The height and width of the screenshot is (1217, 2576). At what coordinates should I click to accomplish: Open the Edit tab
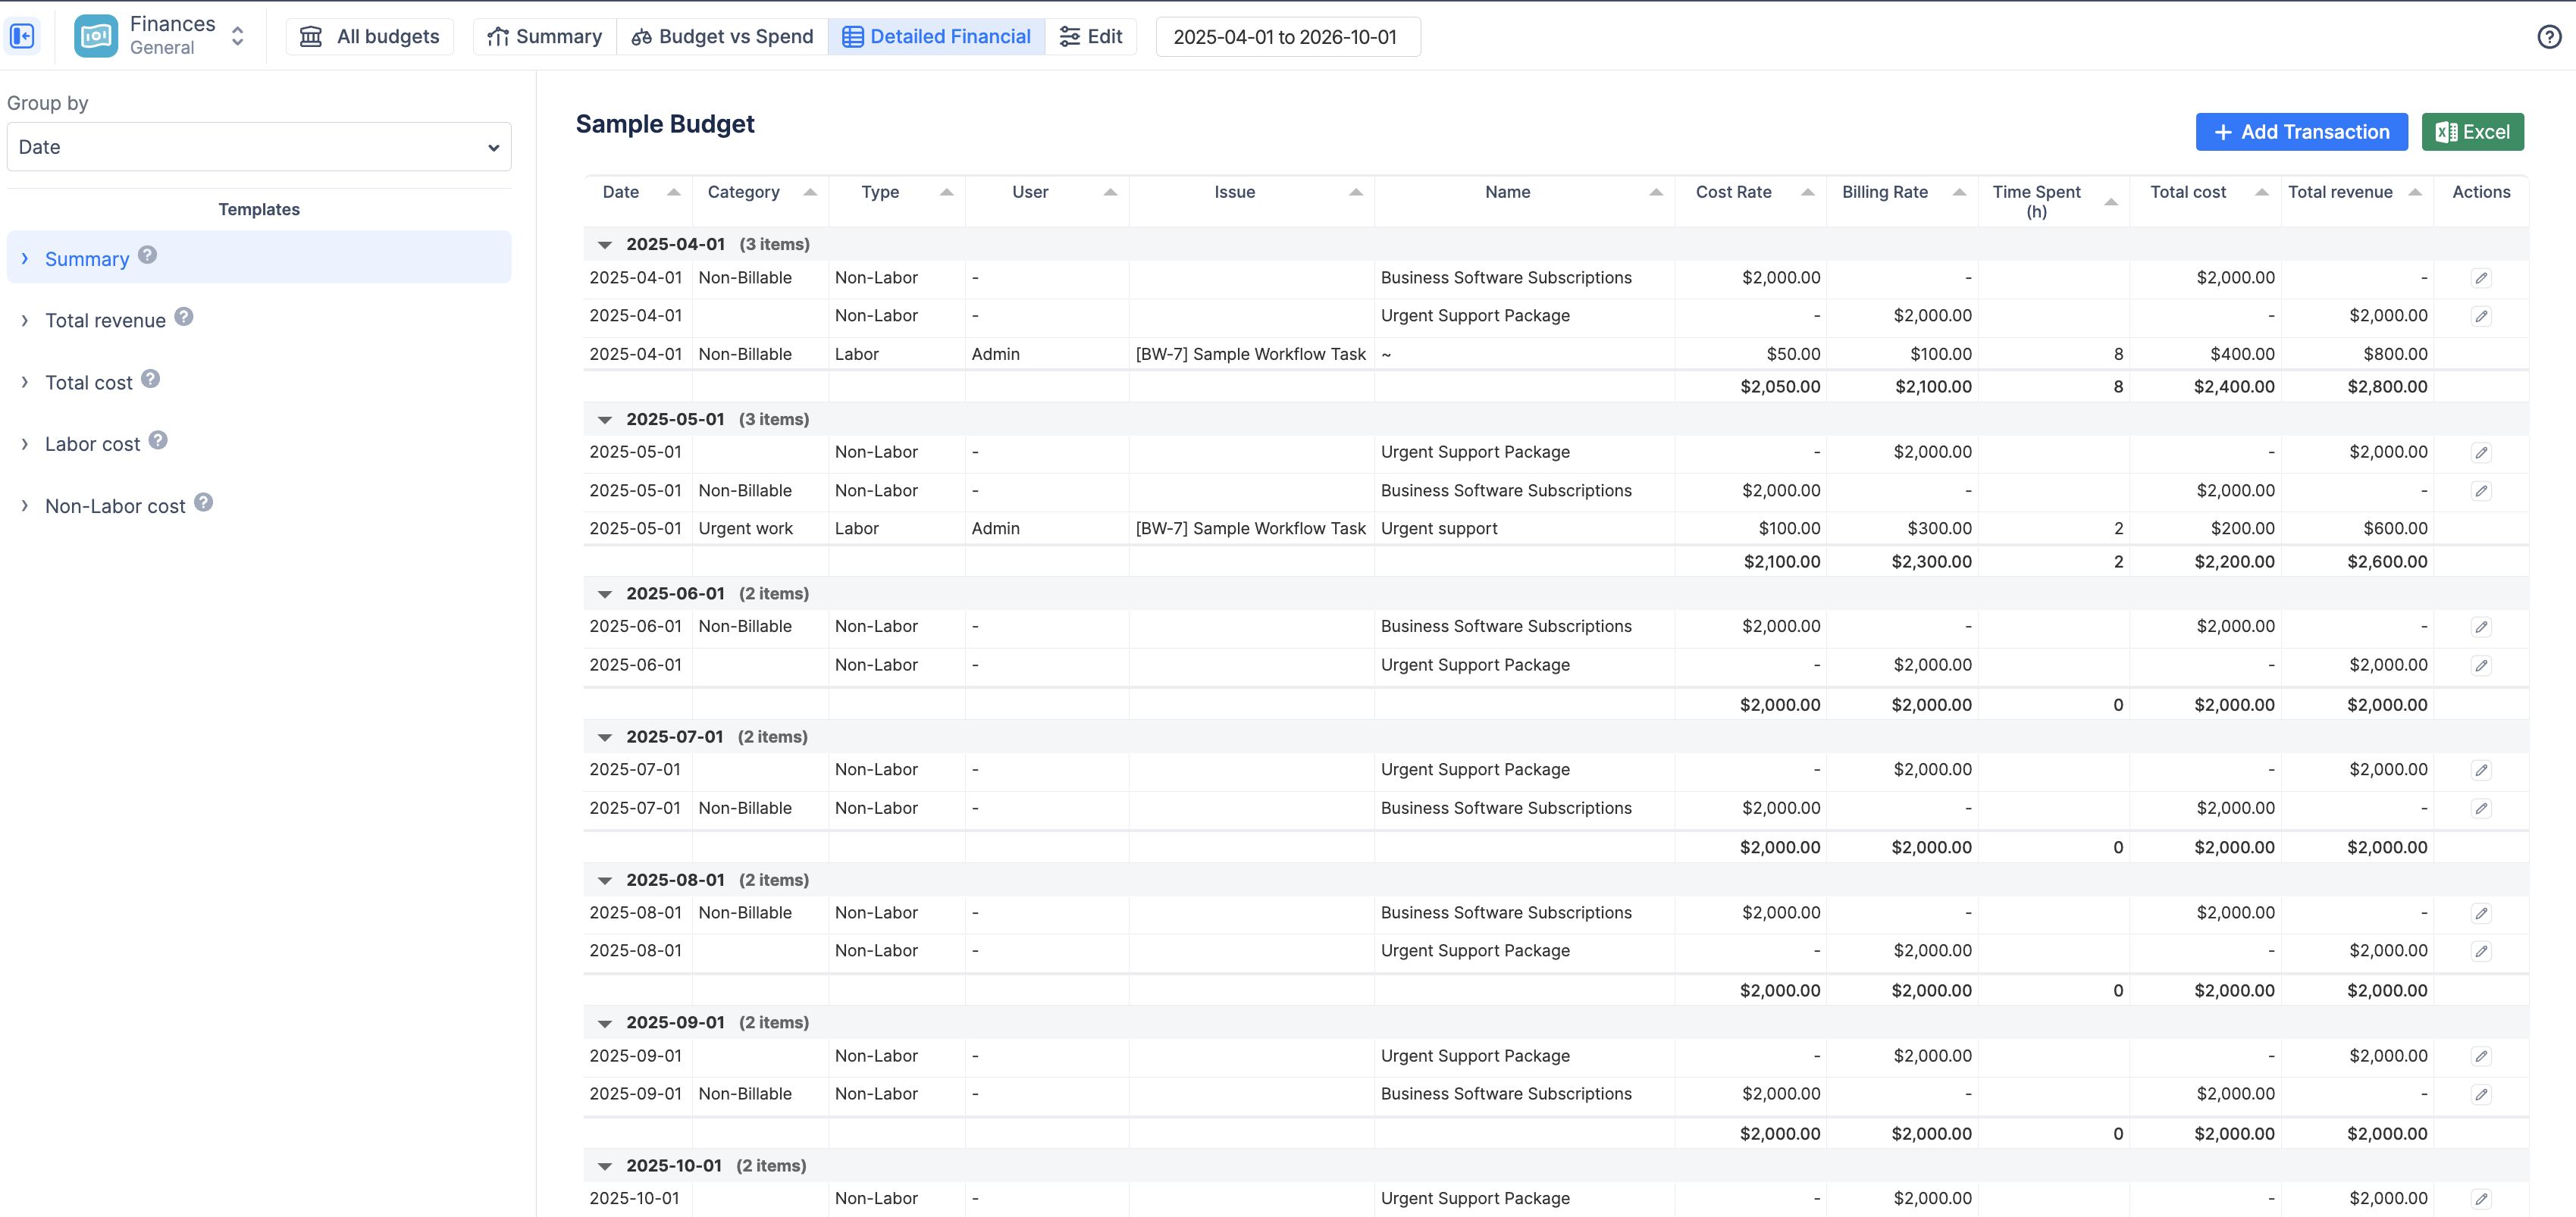tap(1092, 36)
